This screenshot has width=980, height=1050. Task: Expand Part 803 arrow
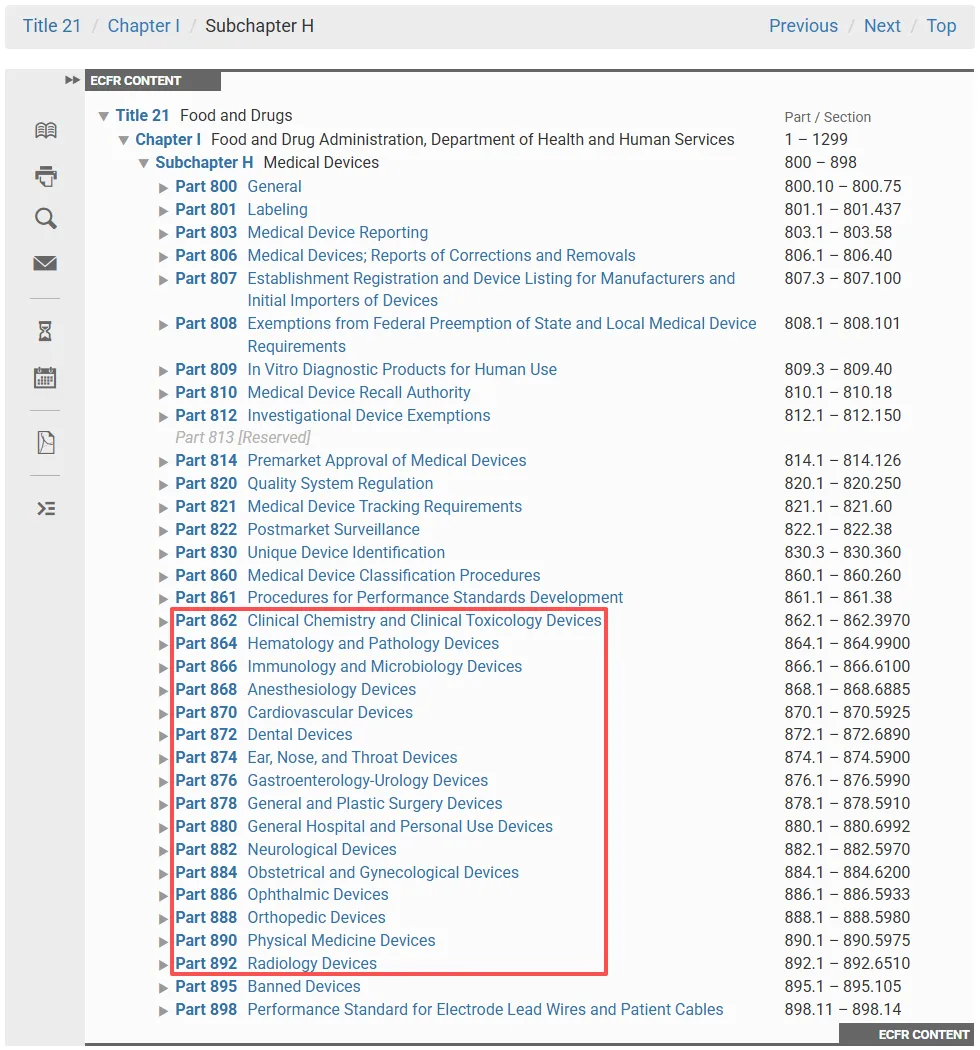(163, 234)
